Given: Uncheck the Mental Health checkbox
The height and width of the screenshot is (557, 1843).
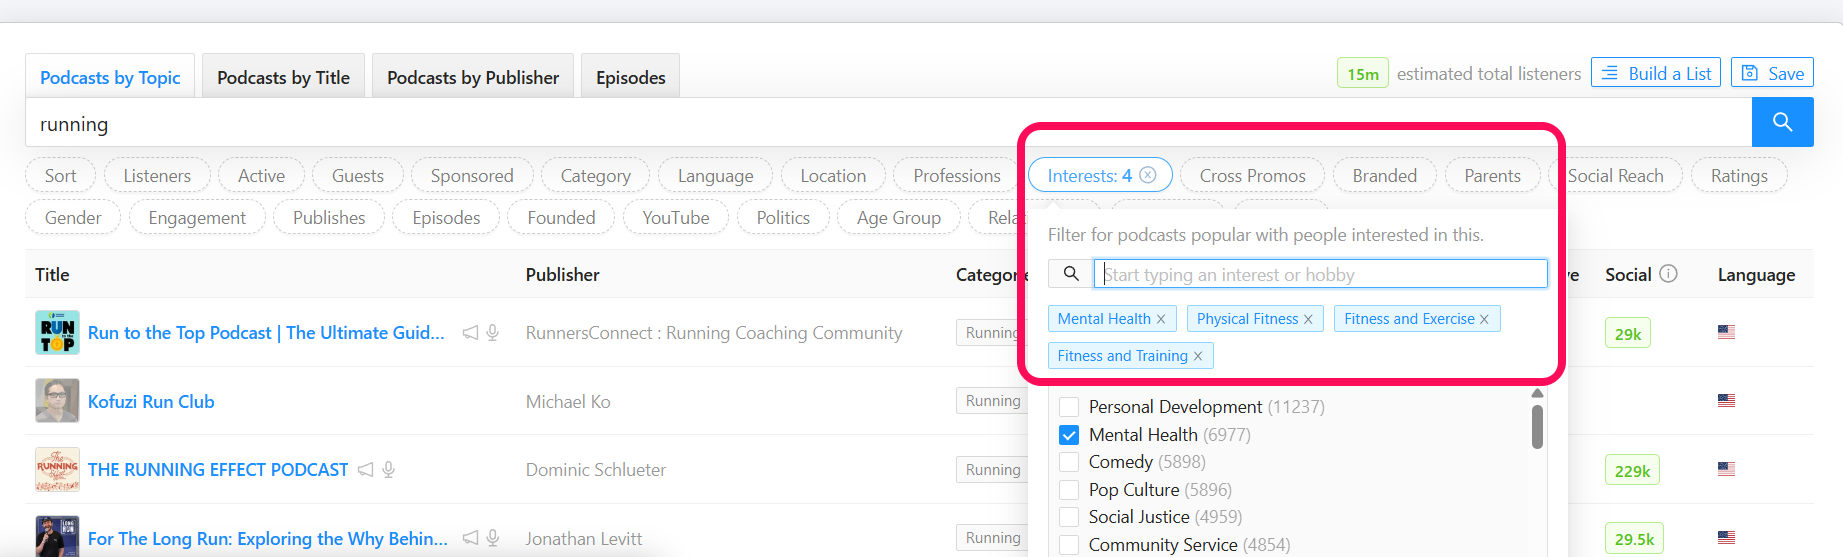Looking at the screenshot, I should click(1069, 435).
